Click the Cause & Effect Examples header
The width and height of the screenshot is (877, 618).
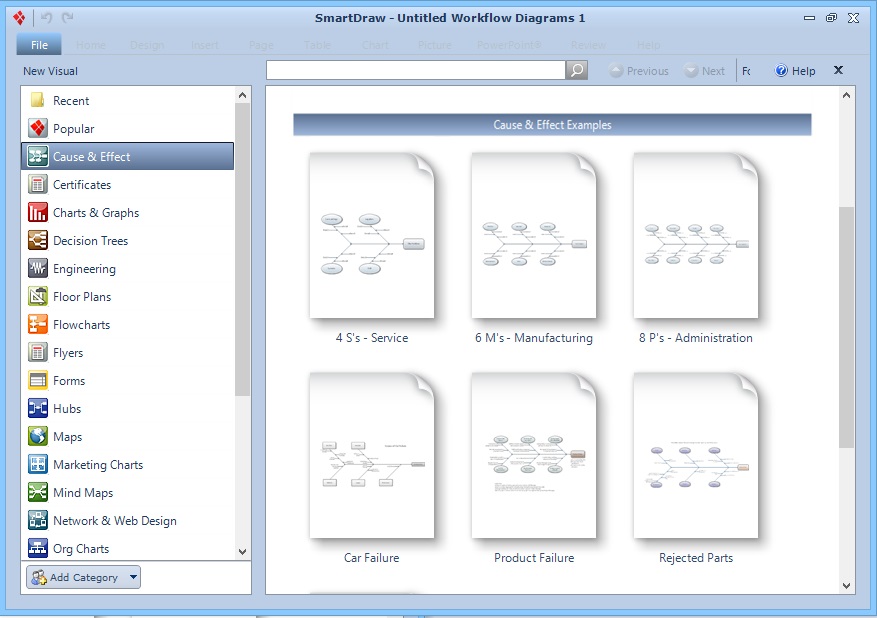click(x=552, y=125)
